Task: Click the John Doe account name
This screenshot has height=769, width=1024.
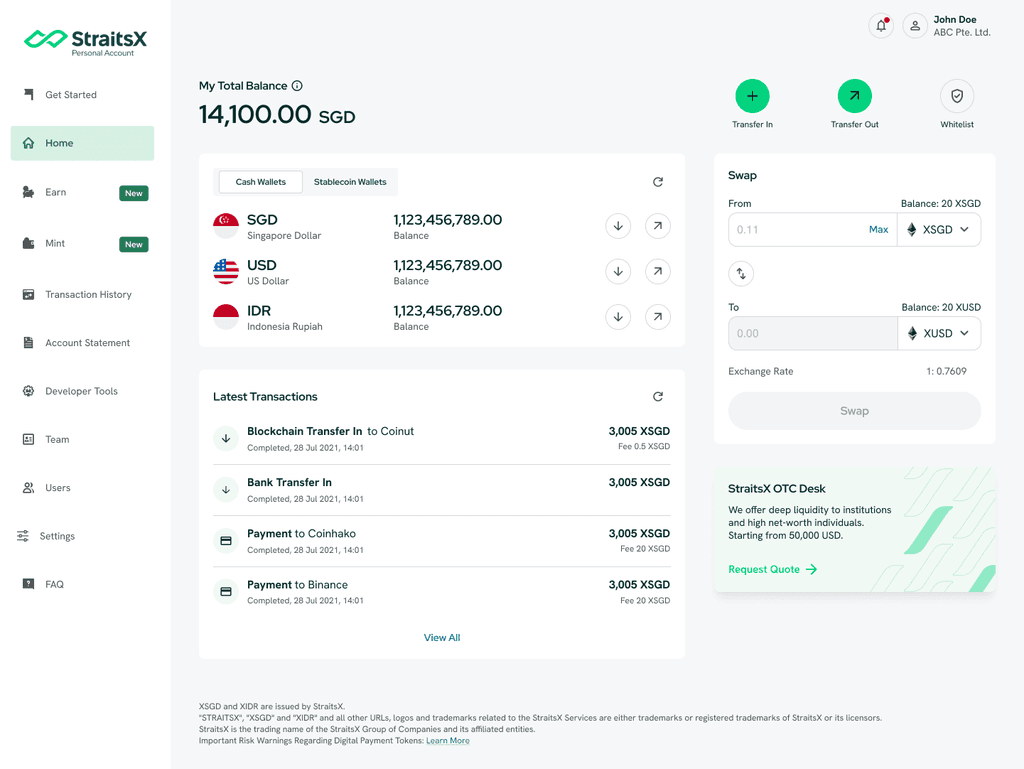Action: (955, 20)
